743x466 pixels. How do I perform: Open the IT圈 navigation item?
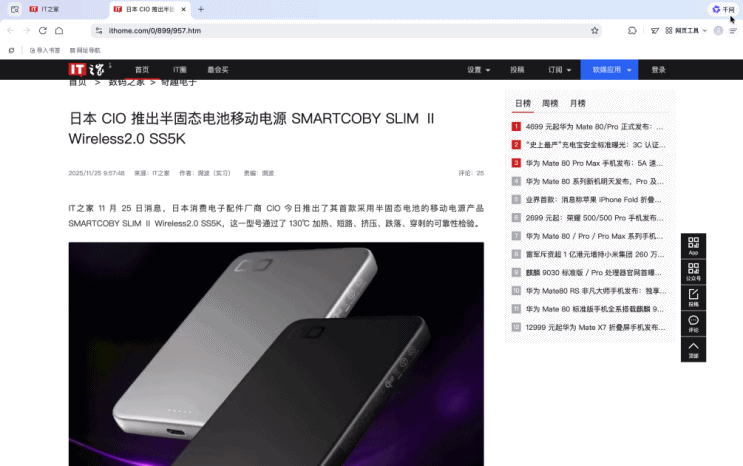pos(180,70)
